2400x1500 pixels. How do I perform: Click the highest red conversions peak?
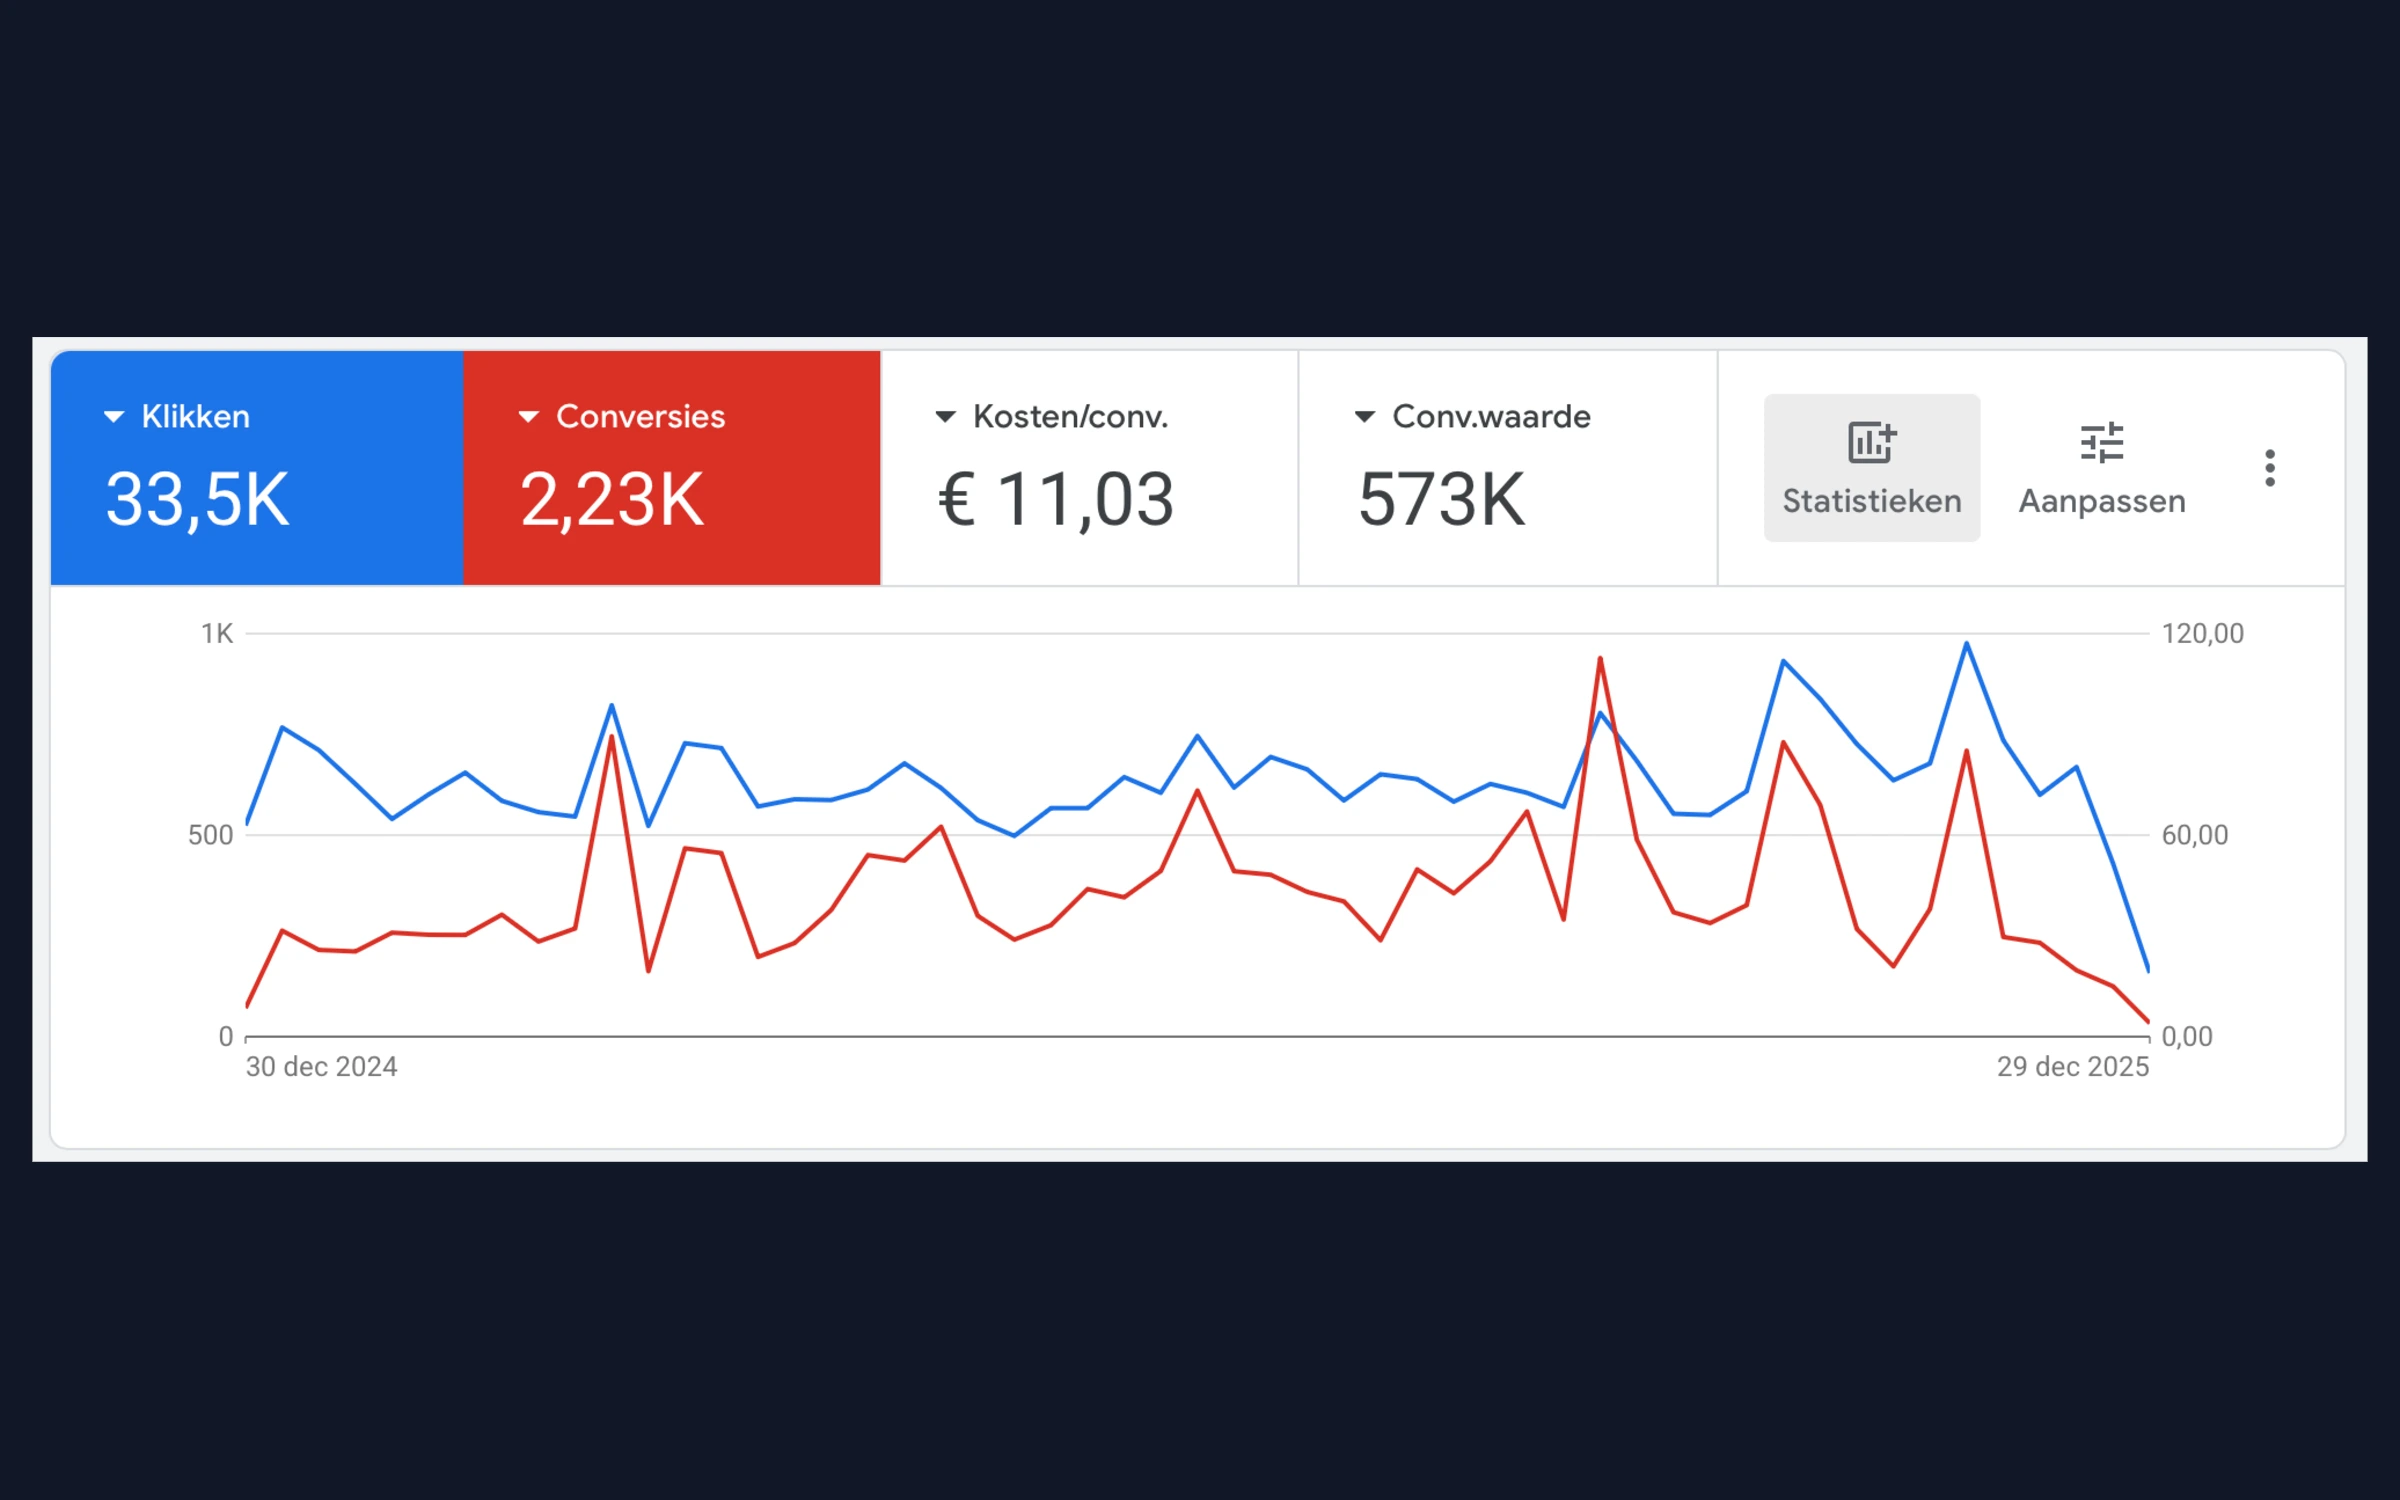click(1600, 659)
